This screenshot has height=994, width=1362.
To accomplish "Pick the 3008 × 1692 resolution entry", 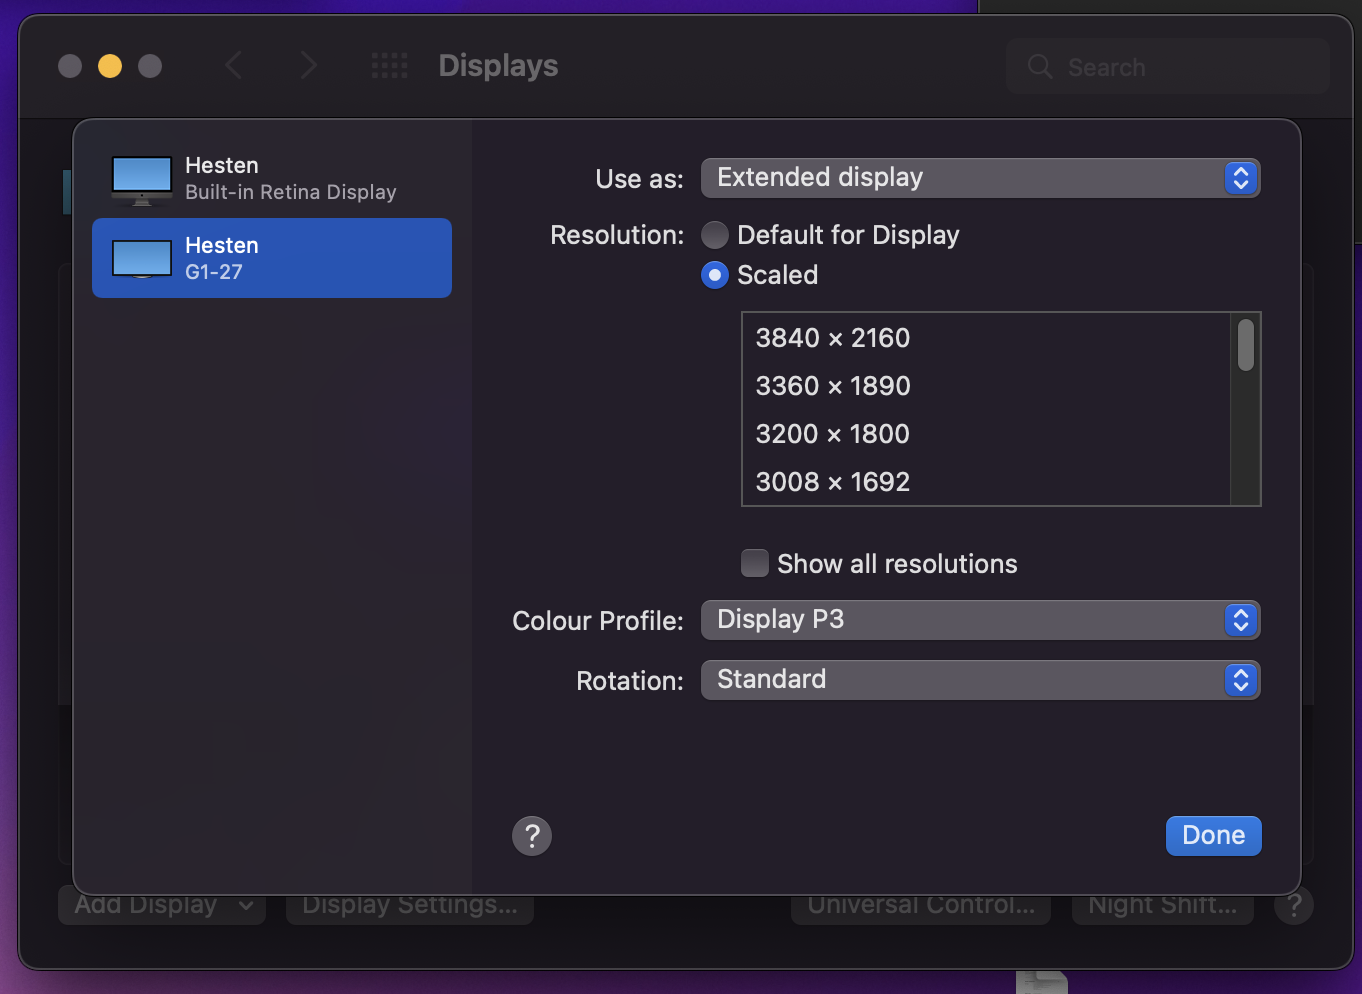I will (833, 482).
